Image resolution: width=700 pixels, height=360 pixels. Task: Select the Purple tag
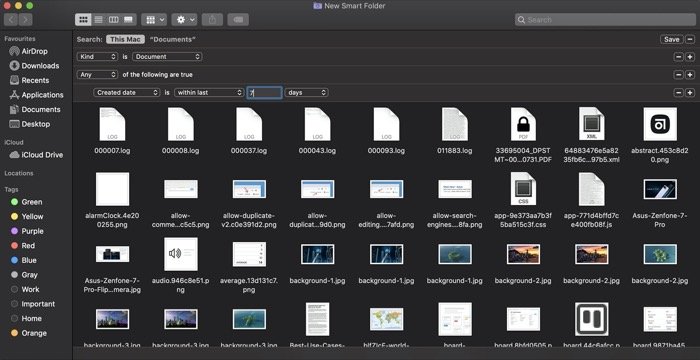coord(27,231)
